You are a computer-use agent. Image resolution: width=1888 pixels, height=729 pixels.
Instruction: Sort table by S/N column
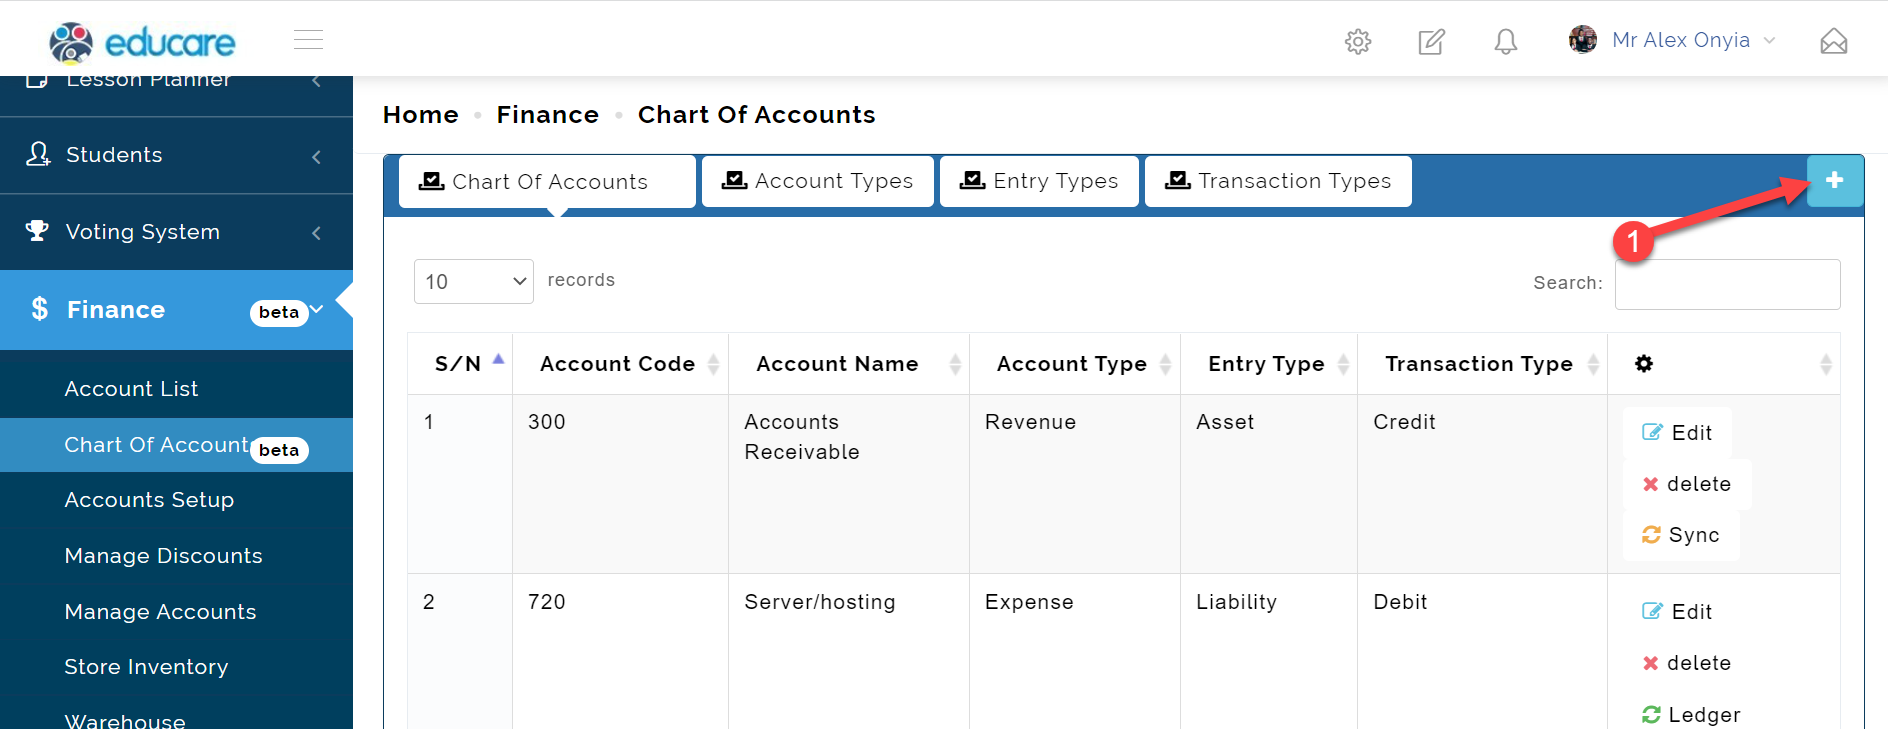point(460,364)
